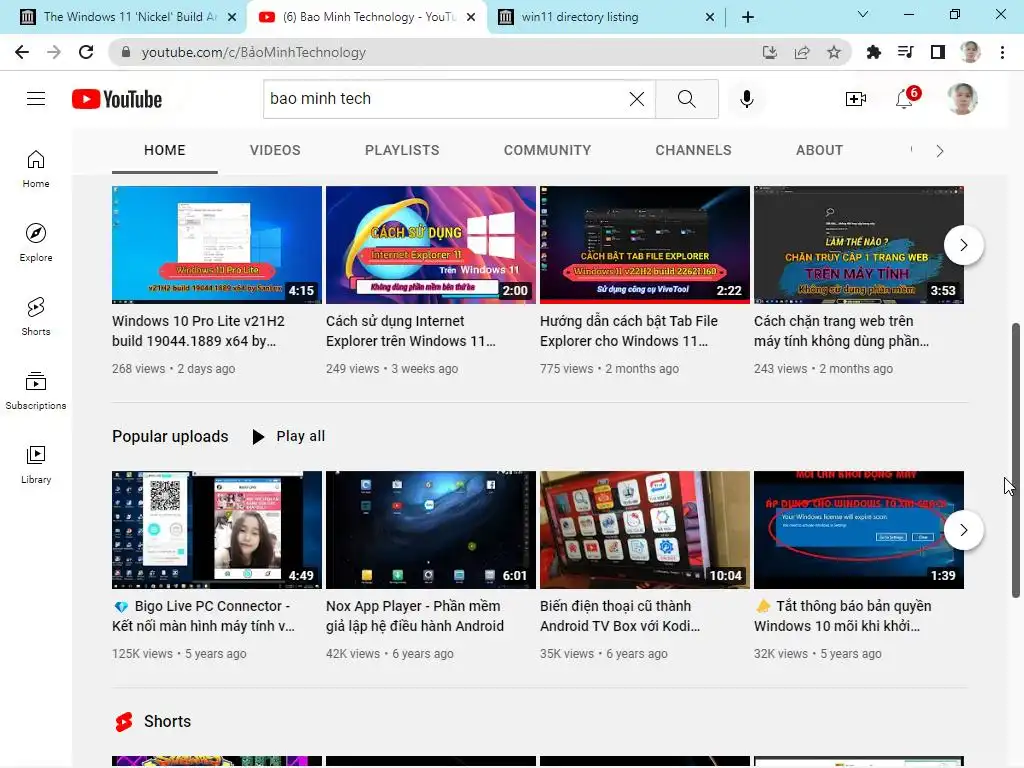Toggle the browser side panel icon
Image resolution: width=1024 pixels, height=768 pixels.
[x=938, y=52]
